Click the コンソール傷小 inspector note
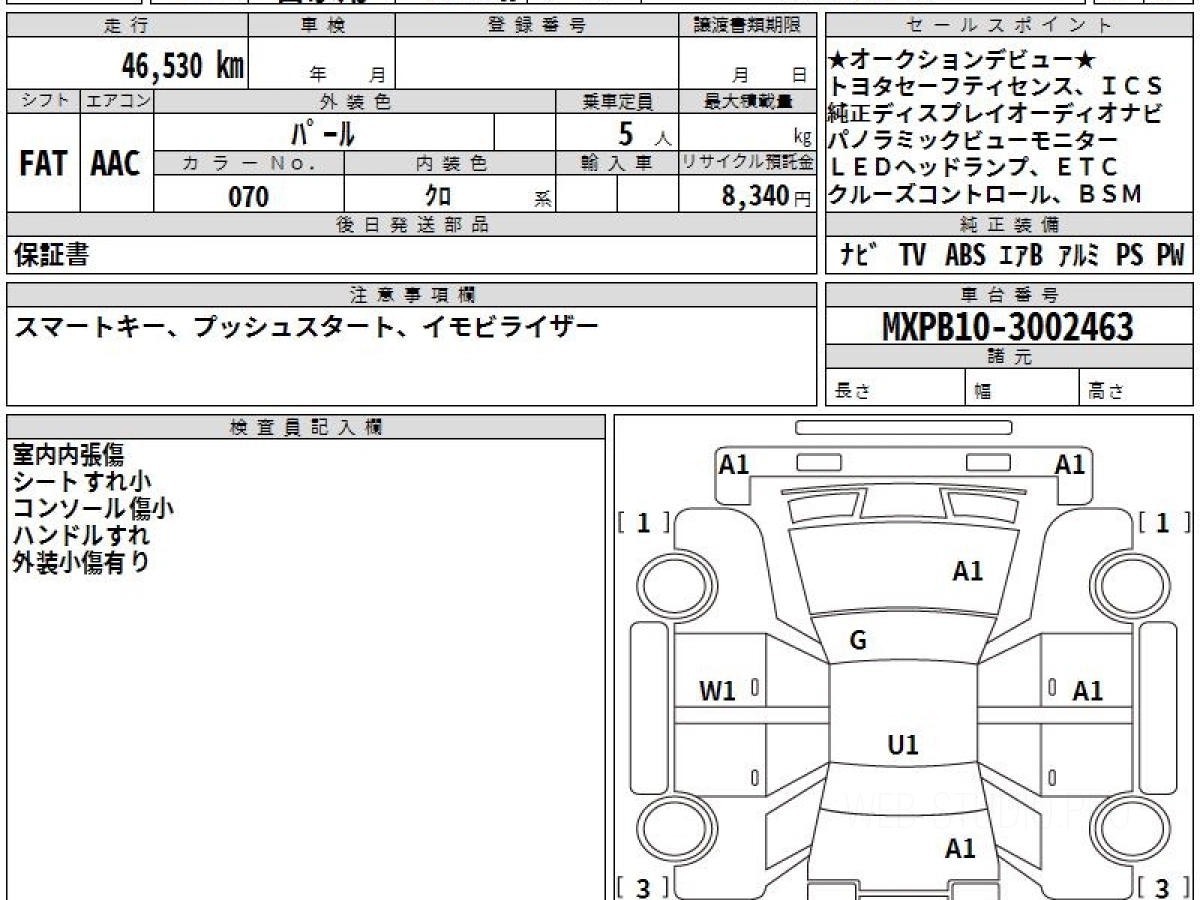 tap(93, 508)
